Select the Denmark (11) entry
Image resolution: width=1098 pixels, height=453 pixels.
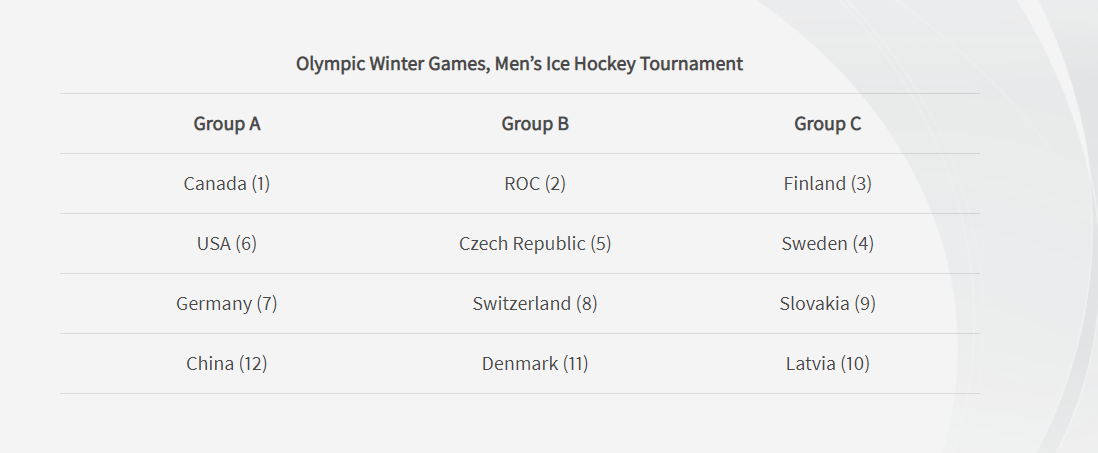click(x=535, y=364)
